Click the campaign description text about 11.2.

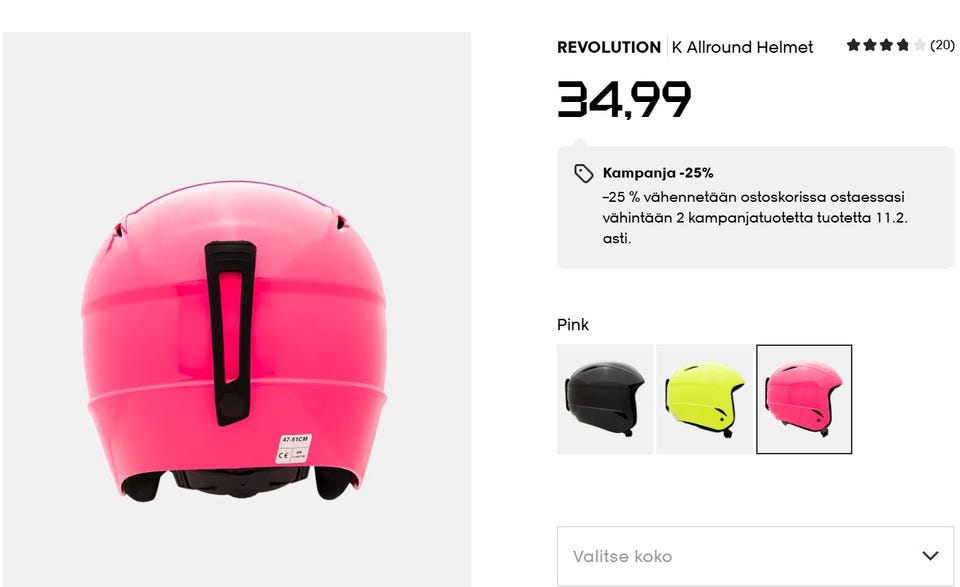(754, 218)
